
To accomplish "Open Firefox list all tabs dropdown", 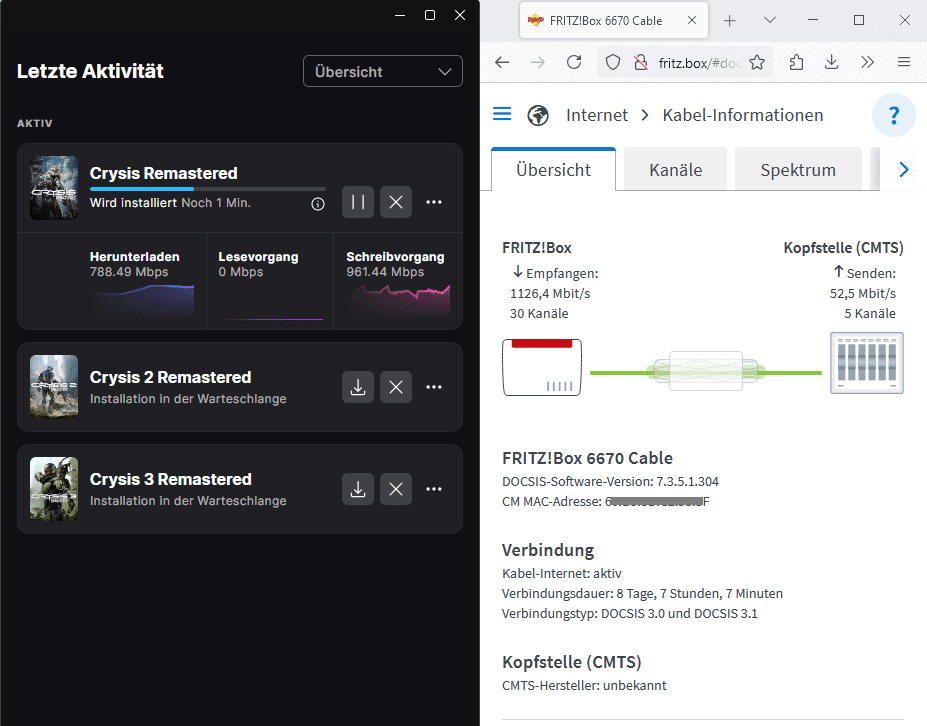I will coord(769,20).
